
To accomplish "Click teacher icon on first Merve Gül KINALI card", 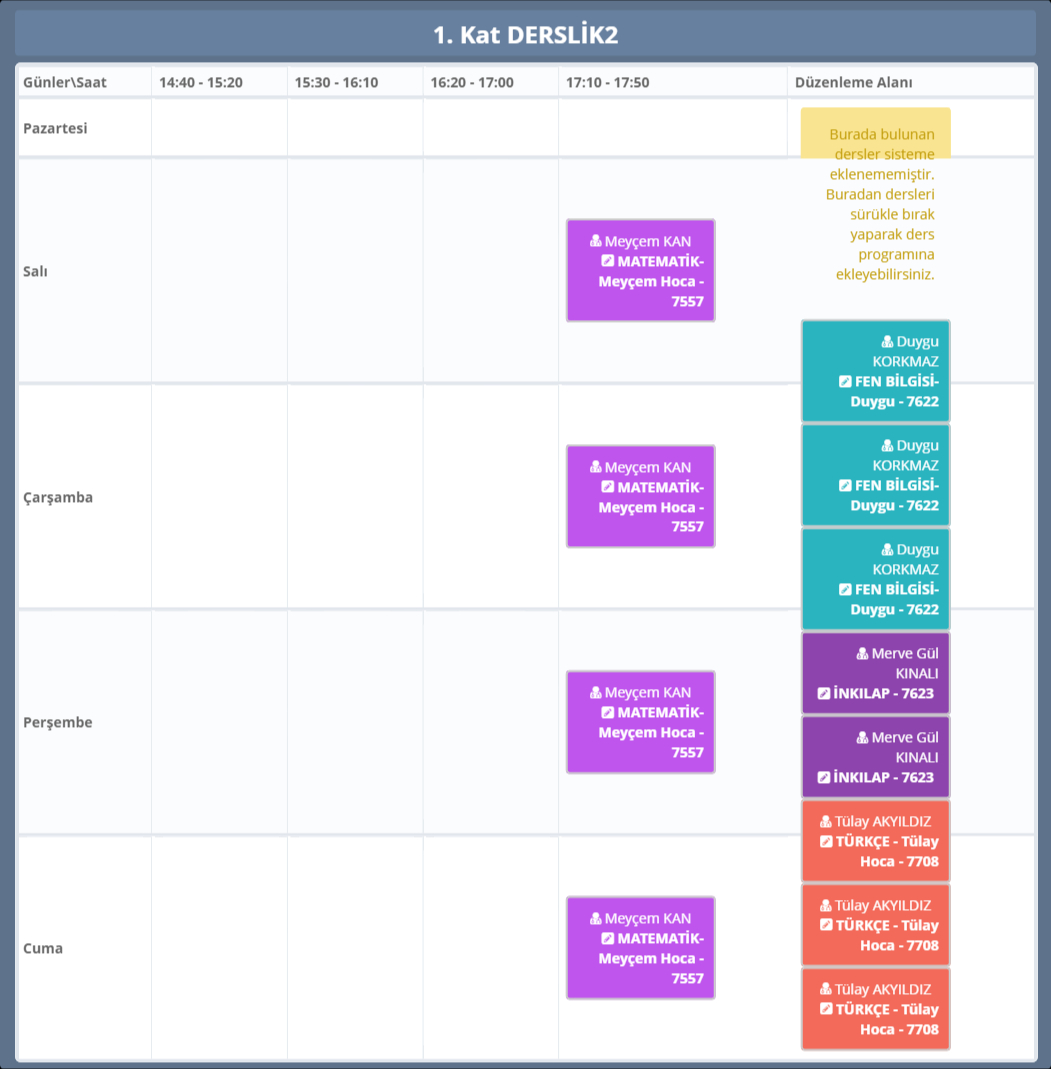I will 863,653.
